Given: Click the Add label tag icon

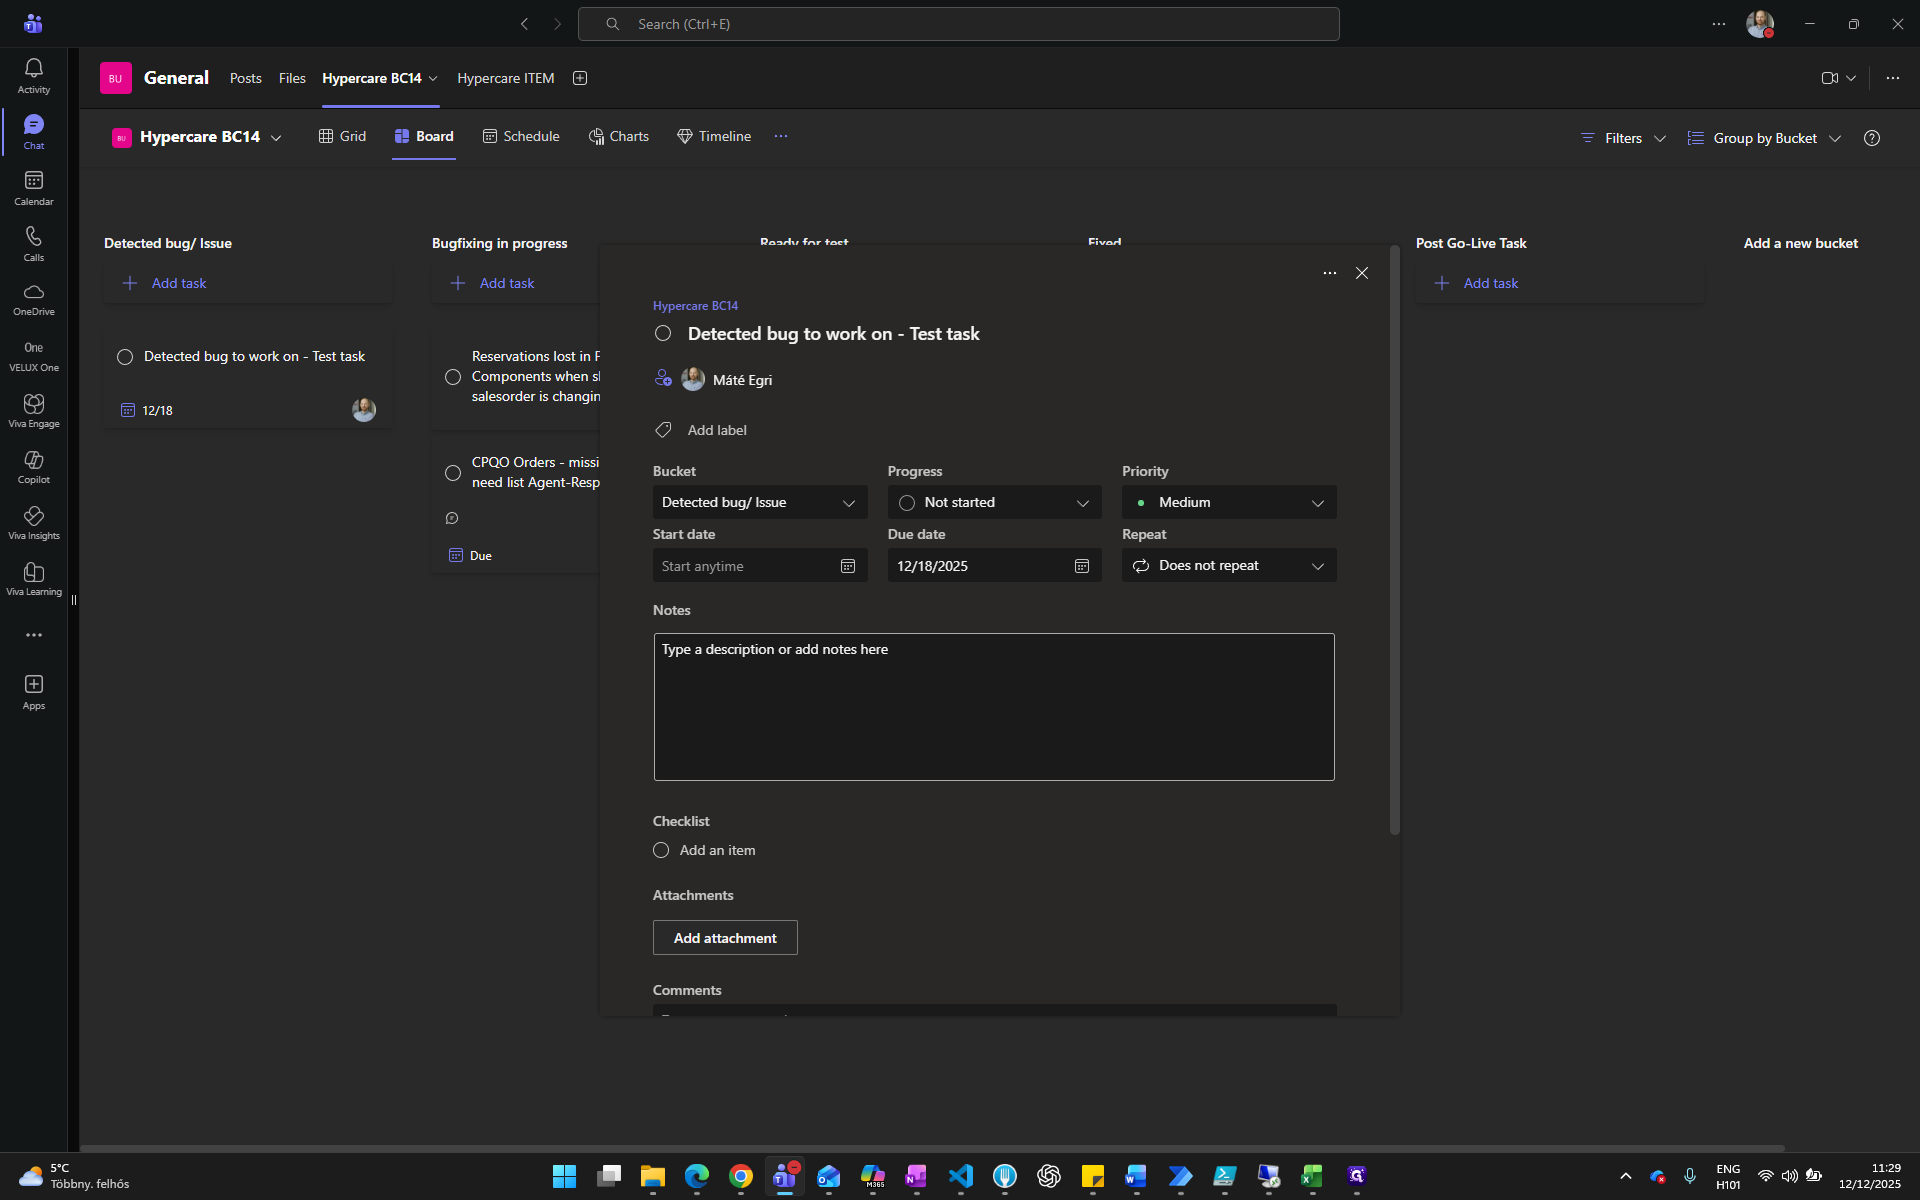Looking at the screenshot, I should coord(662,430).
